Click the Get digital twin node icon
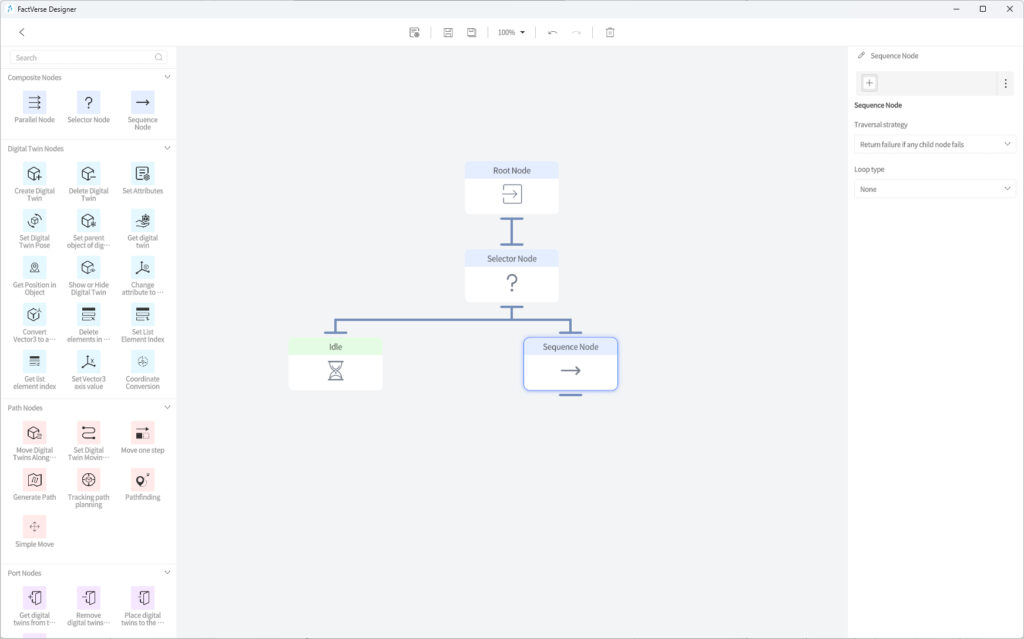Viewport: 1024px width, 639px height. point(142,221)
